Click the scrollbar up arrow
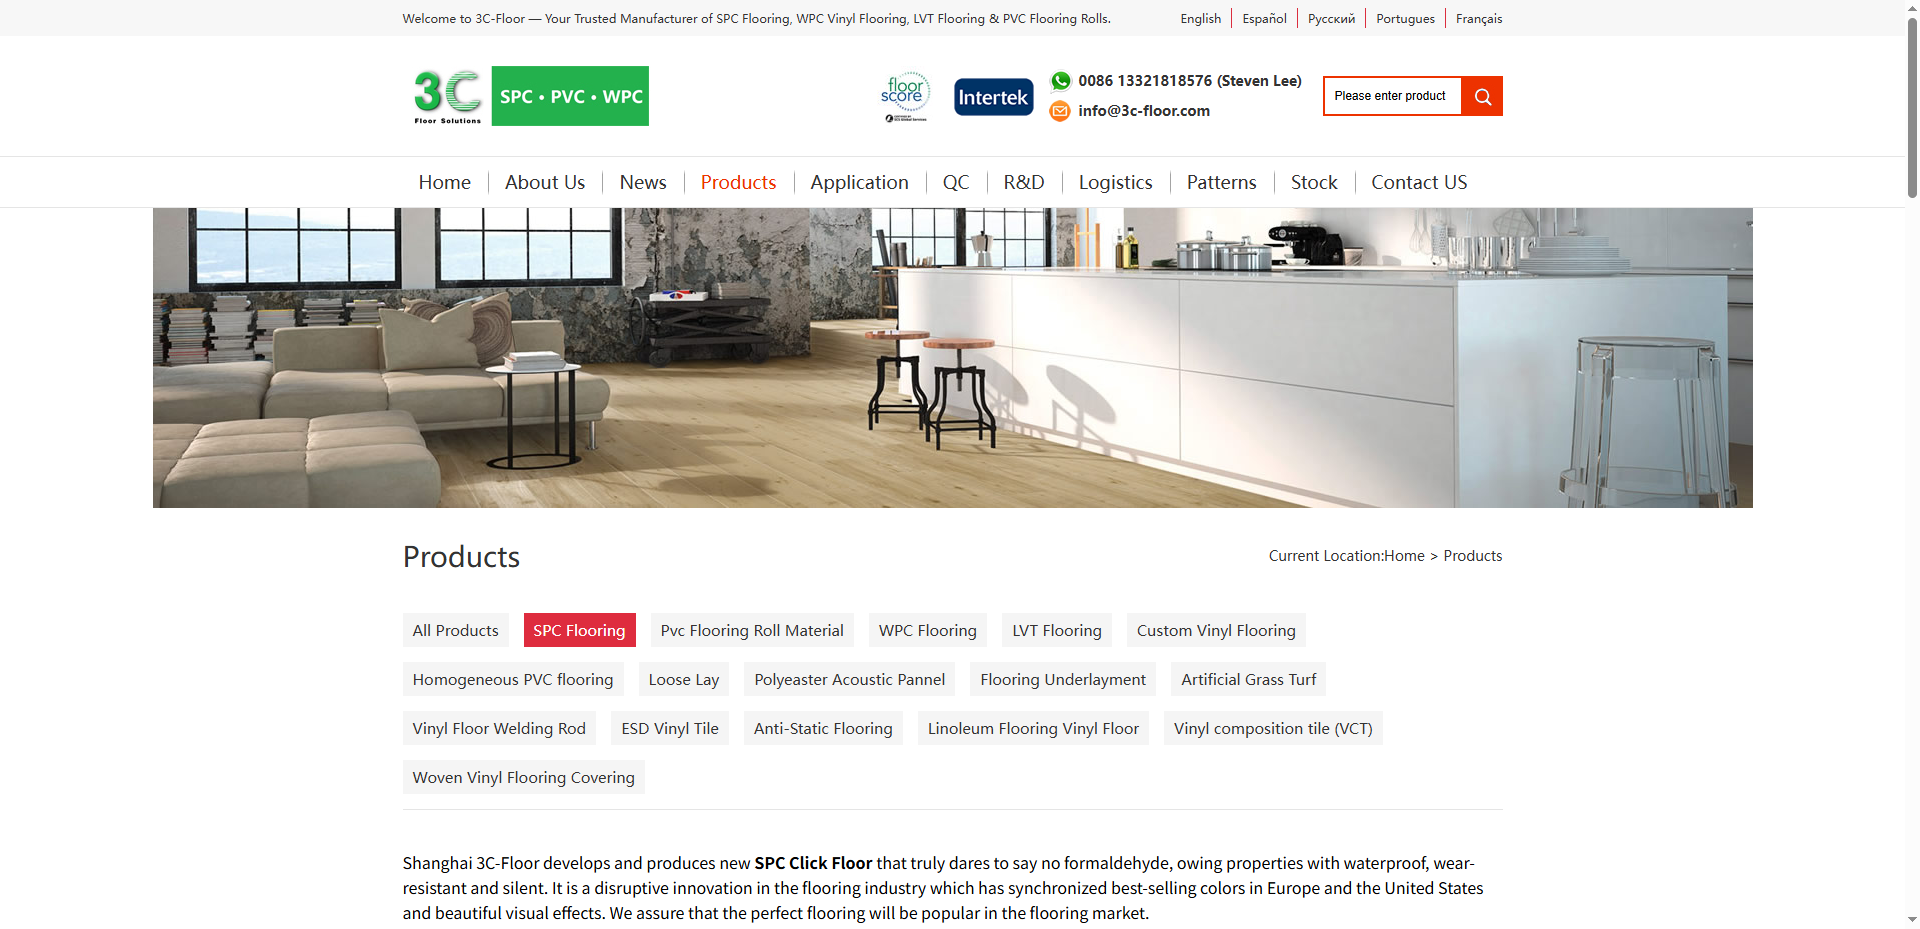 1910,7
